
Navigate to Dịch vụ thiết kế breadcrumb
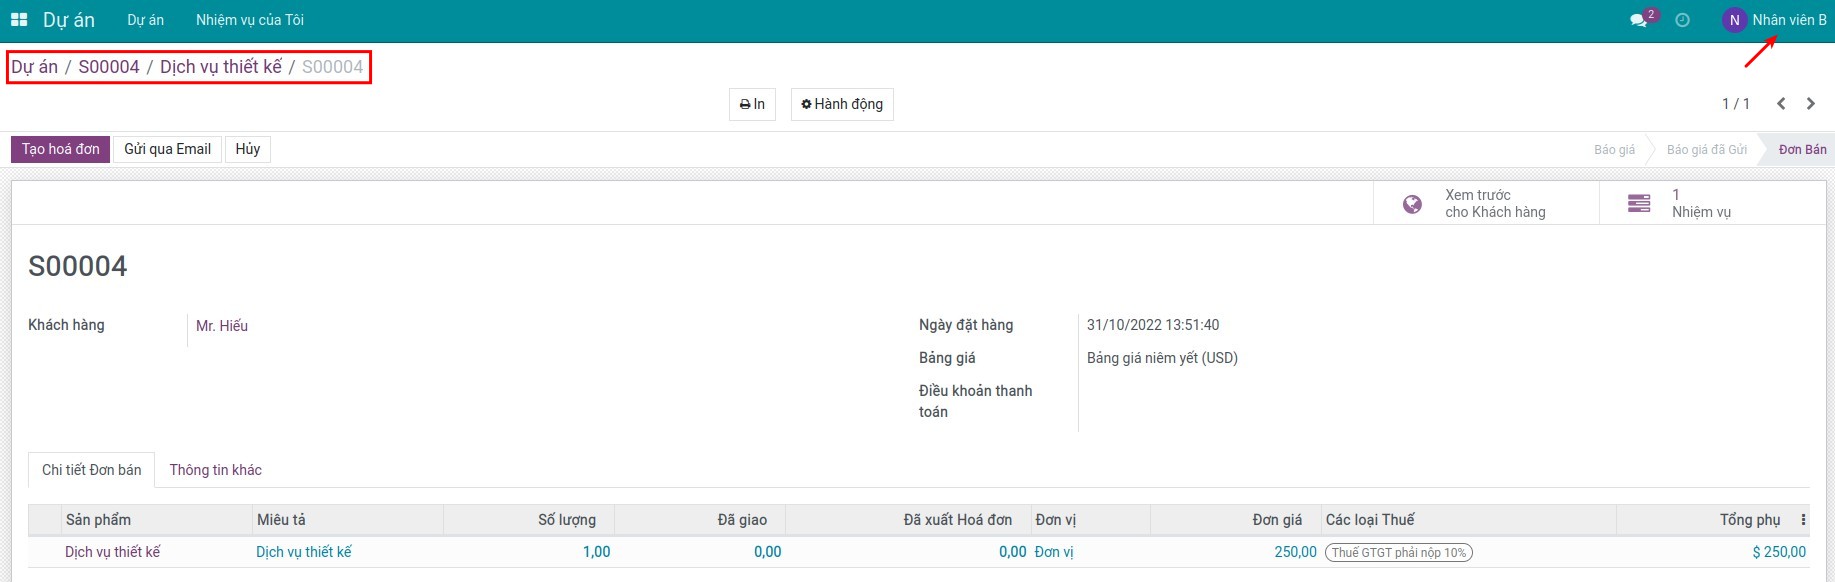click(221, 67)
